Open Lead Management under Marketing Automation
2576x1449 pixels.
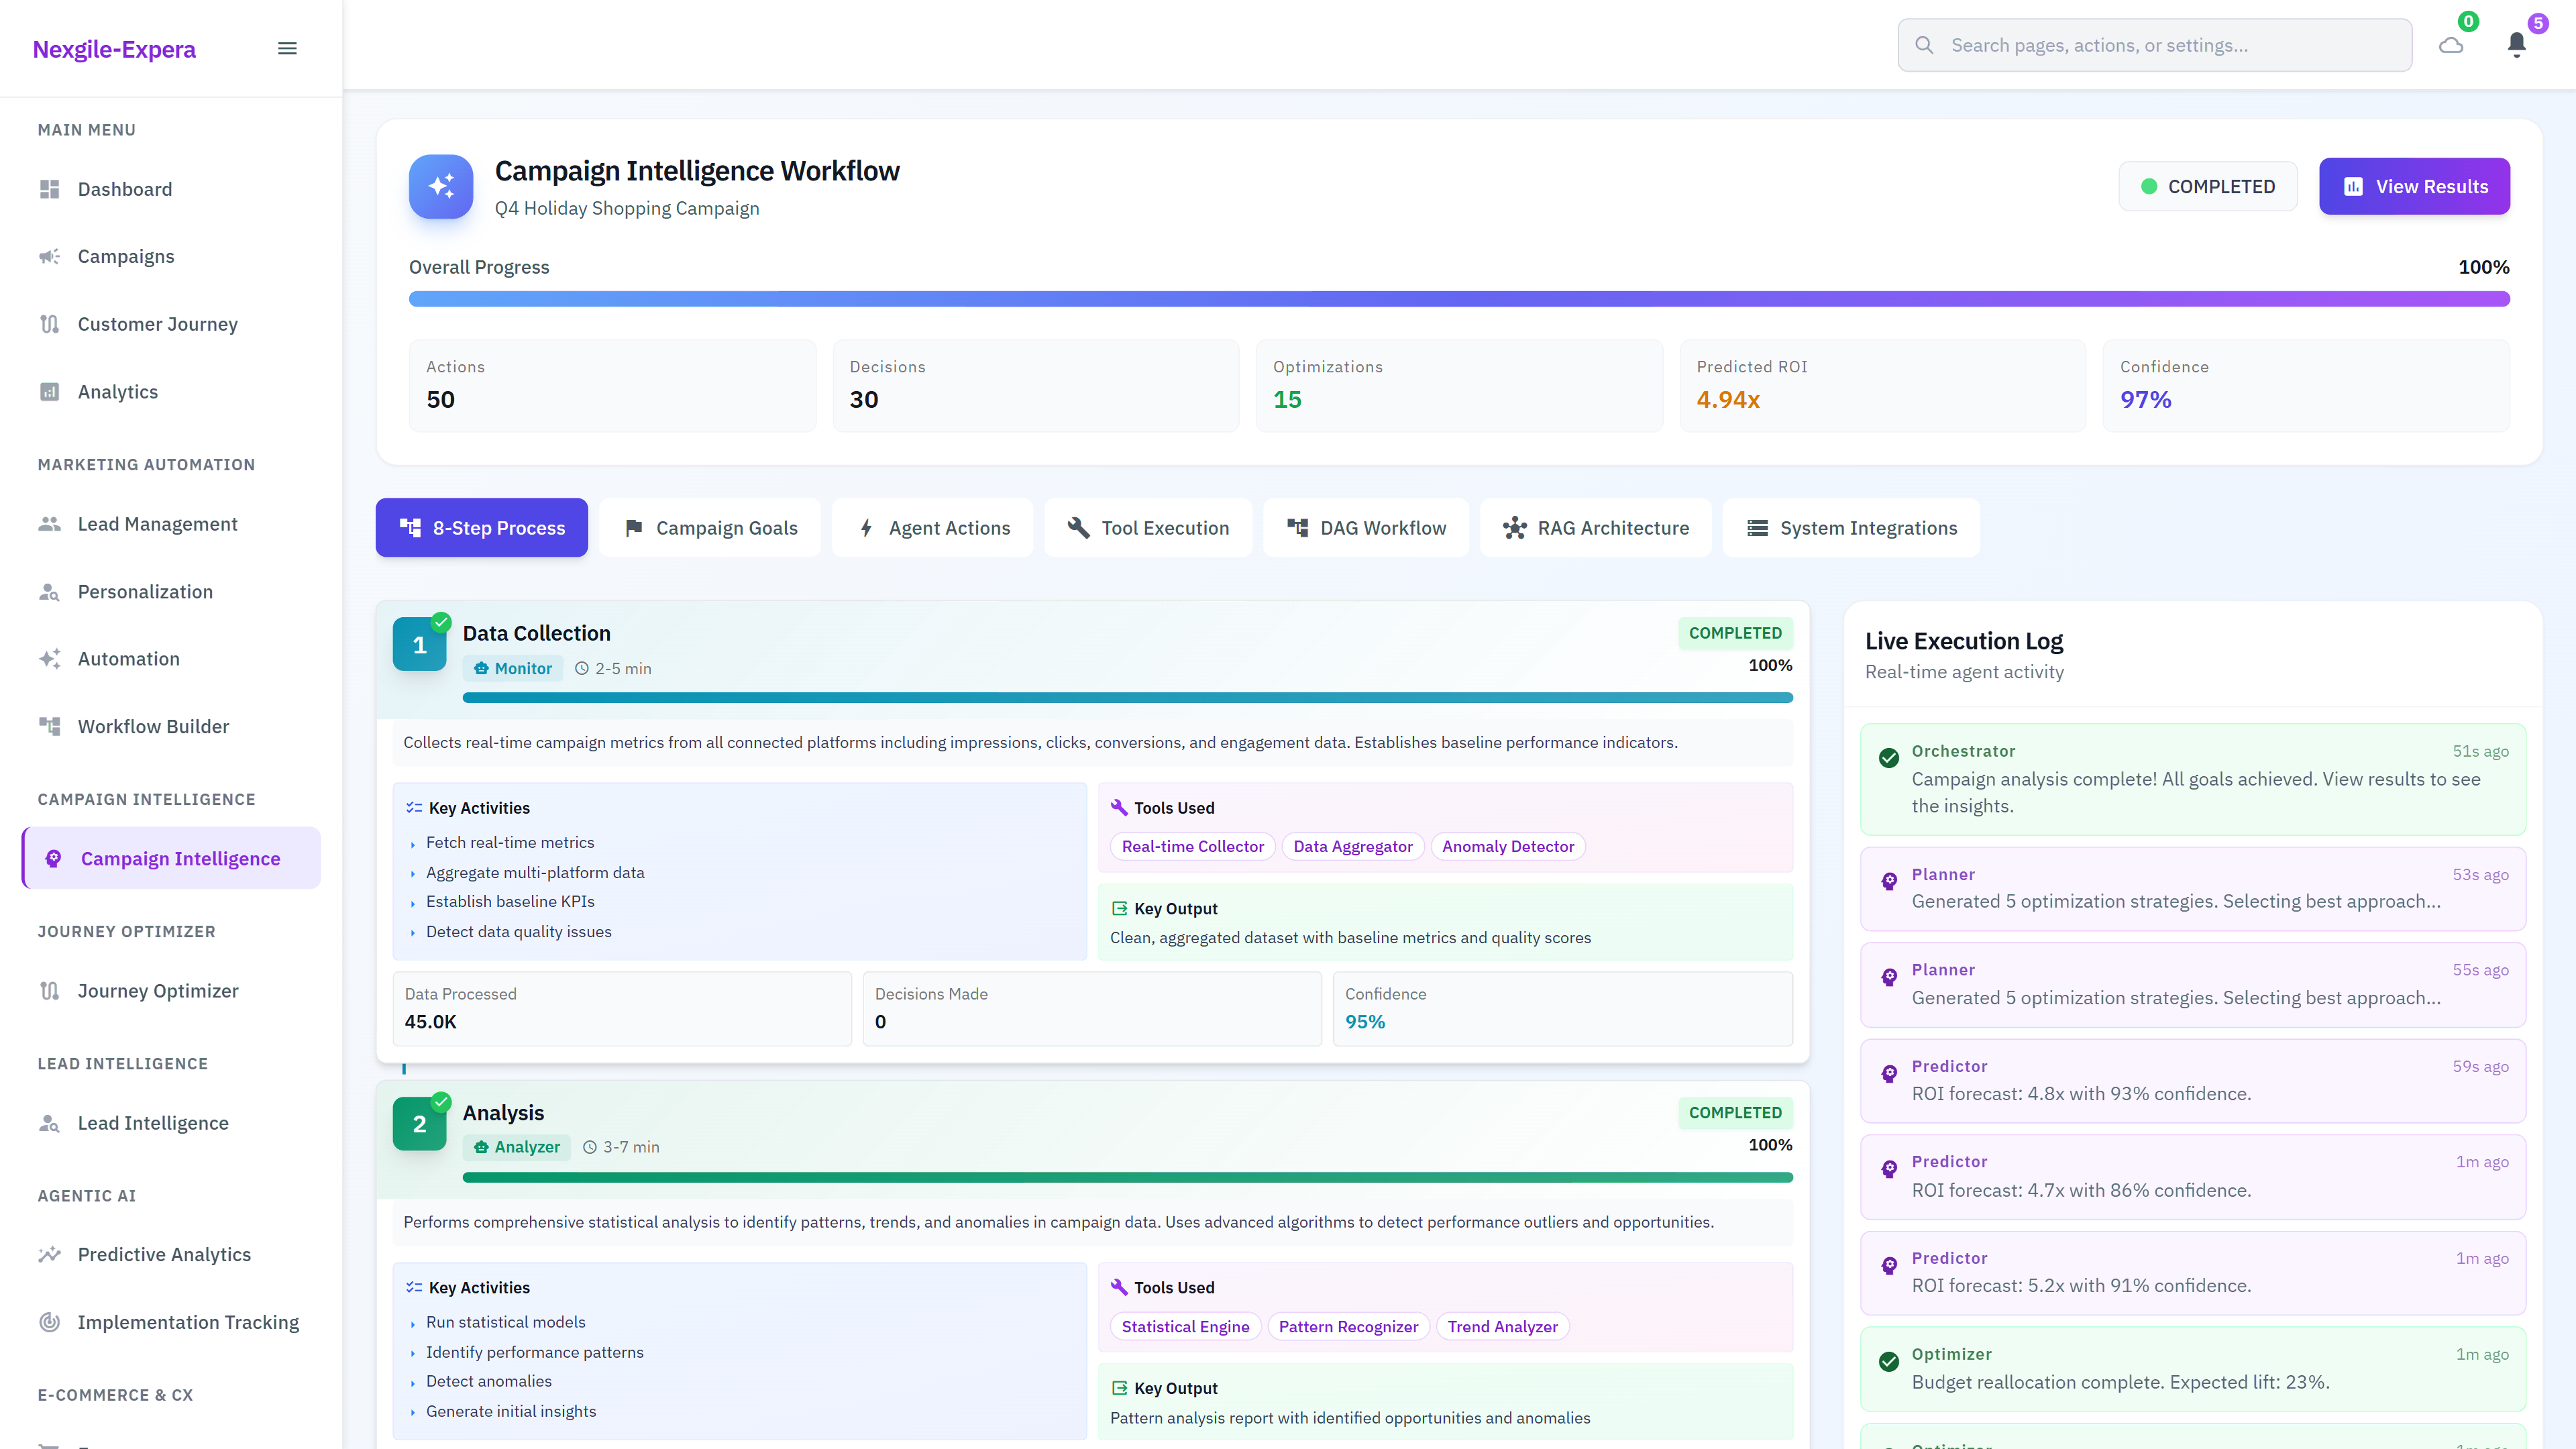pyautogui.click(x=157, y=523)
